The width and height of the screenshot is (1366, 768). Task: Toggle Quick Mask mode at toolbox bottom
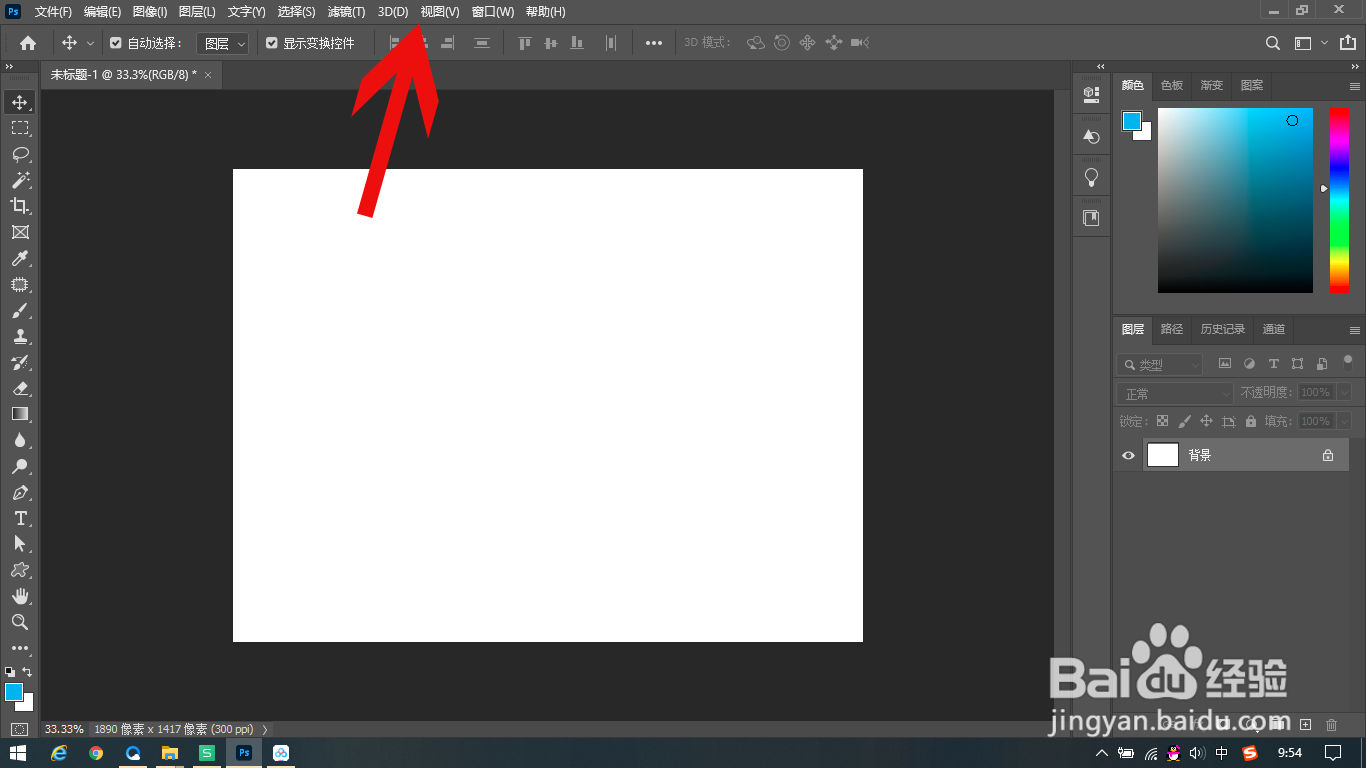click(x=20, y=729)
